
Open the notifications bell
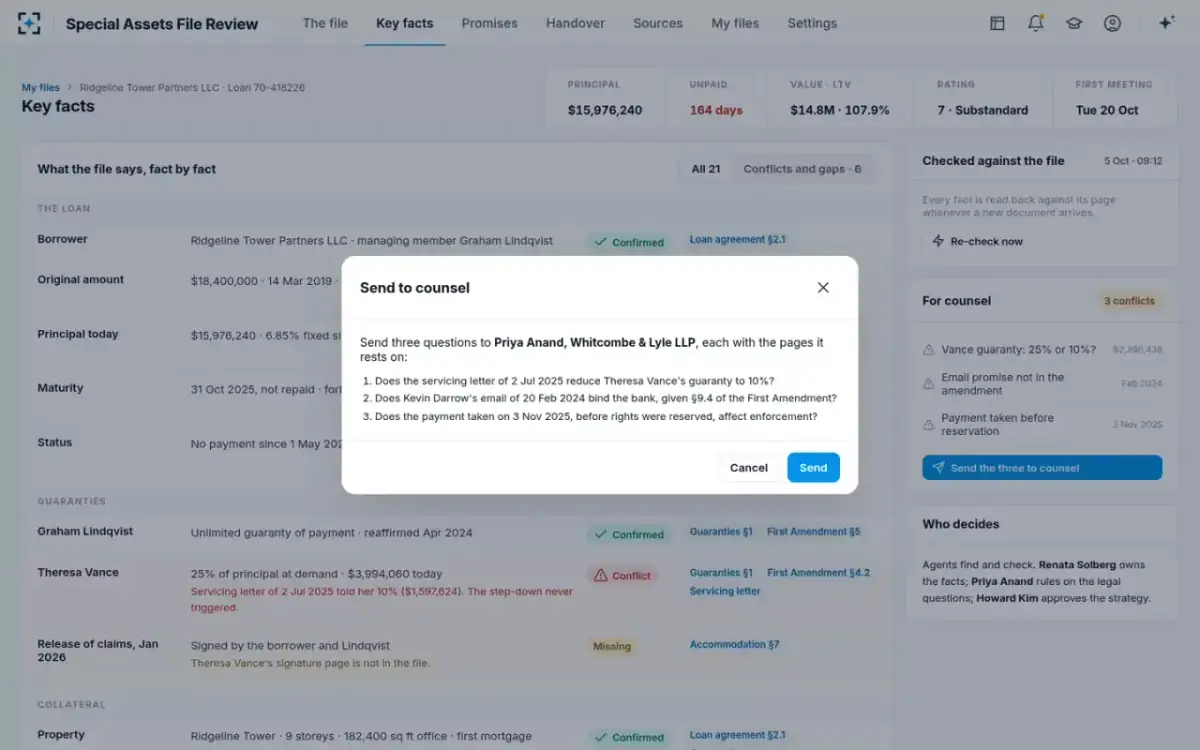(1036, 23)
